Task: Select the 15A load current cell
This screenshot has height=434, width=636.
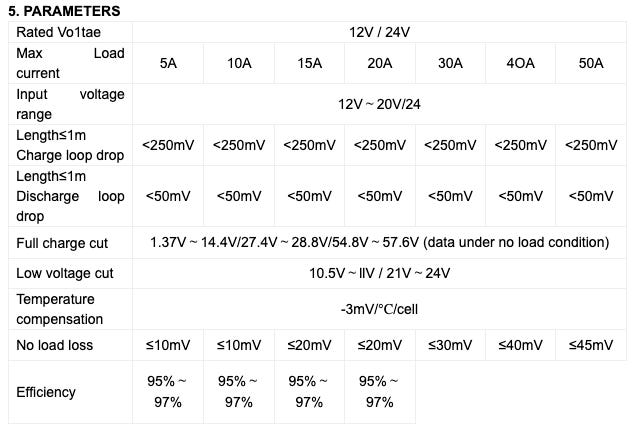Action: tap(309, 62)
